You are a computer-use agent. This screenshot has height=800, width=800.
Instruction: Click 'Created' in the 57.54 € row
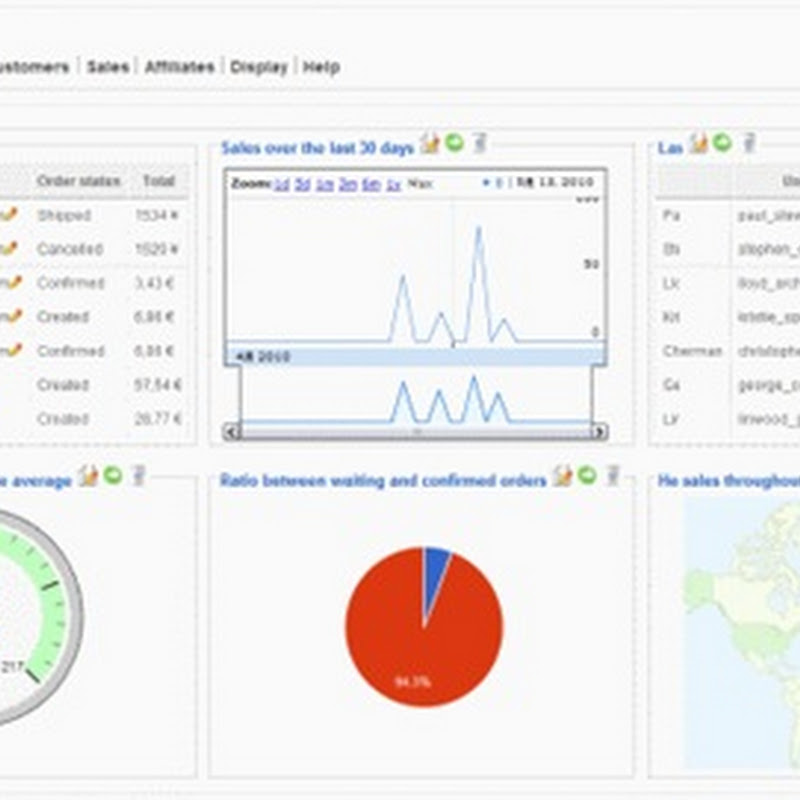coord(63,385)
